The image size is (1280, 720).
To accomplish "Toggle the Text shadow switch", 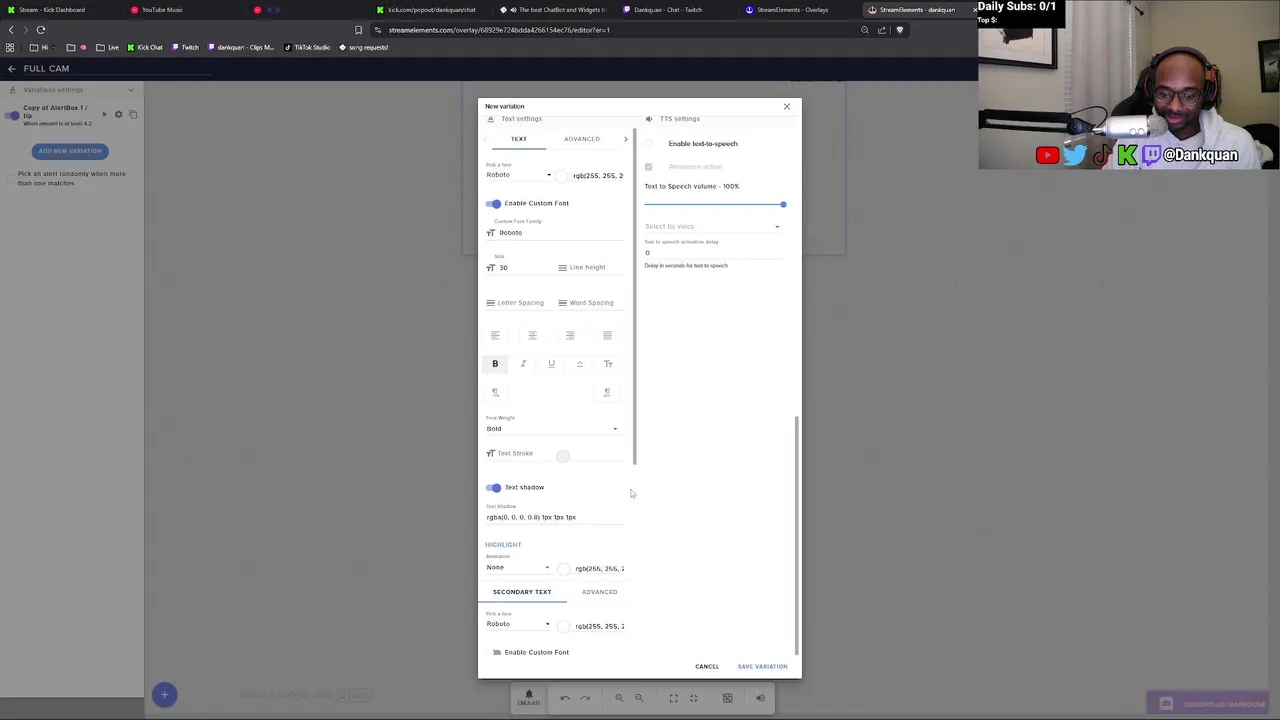I will 493,487.
